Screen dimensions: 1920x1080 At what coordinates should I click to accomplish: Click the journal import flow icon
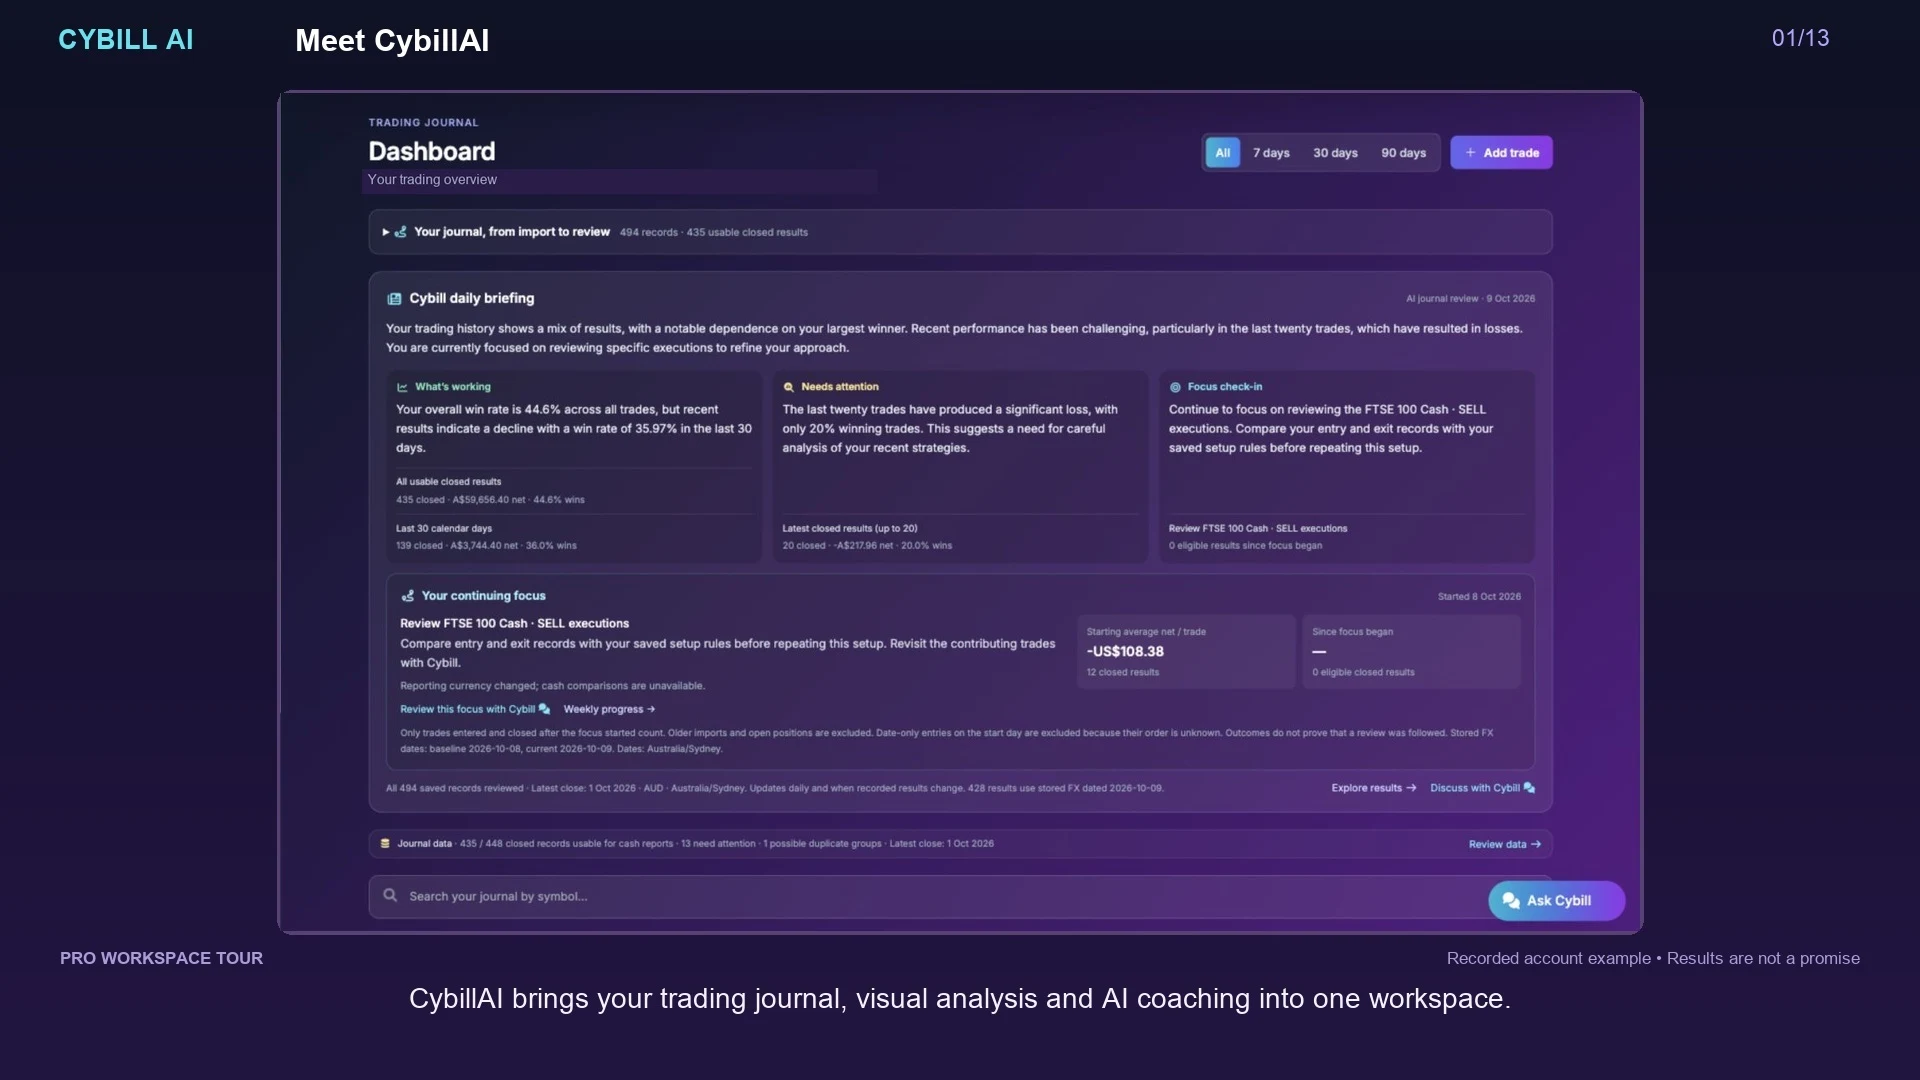(x=401, y=232)
